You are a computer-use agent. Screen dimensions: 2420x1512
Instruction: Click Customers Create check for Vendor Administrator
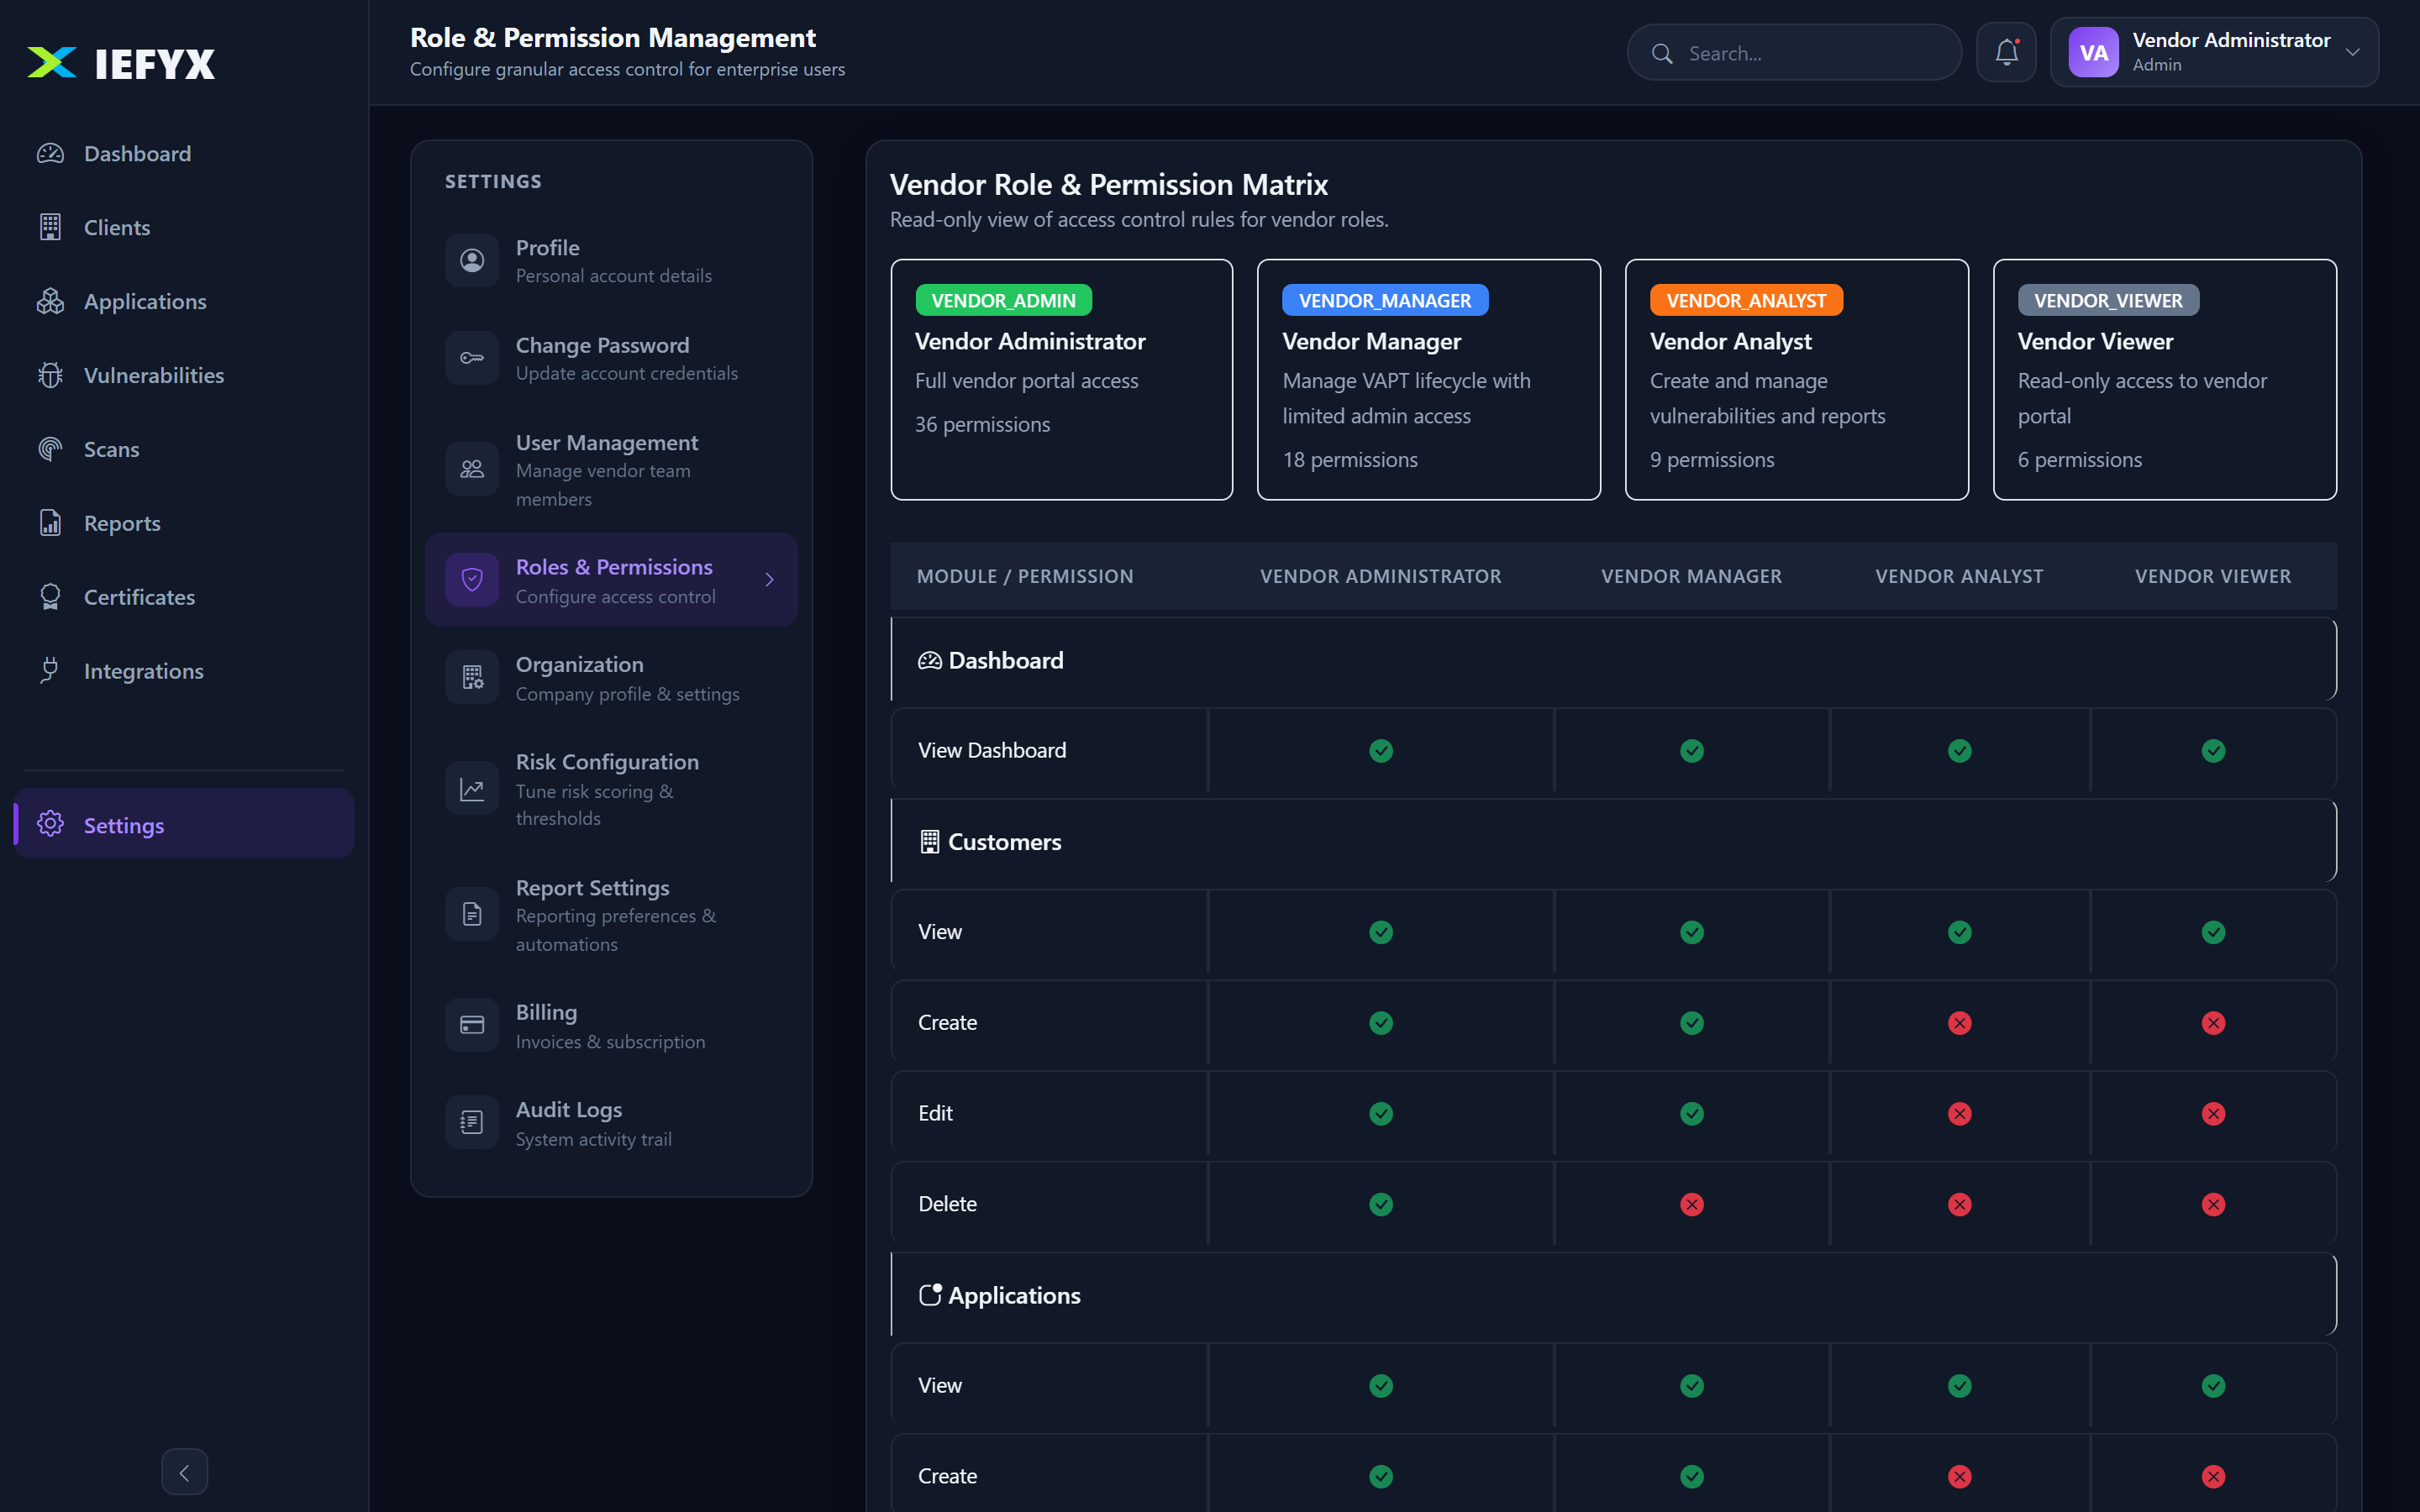pos(1381,1023)
